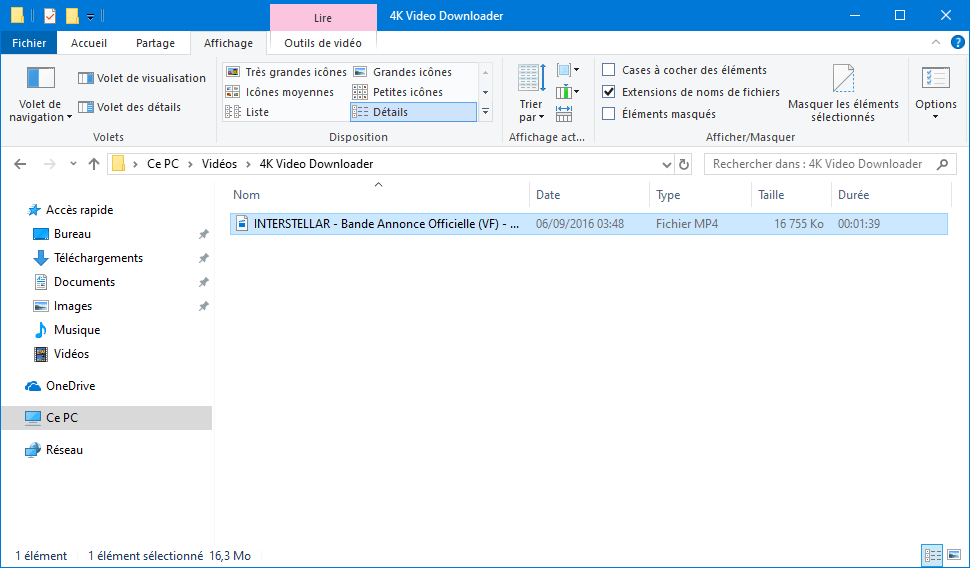Expand the Disposition layout gallery
Viewport: 970px width, 568px height.
(x=486, y=112)
